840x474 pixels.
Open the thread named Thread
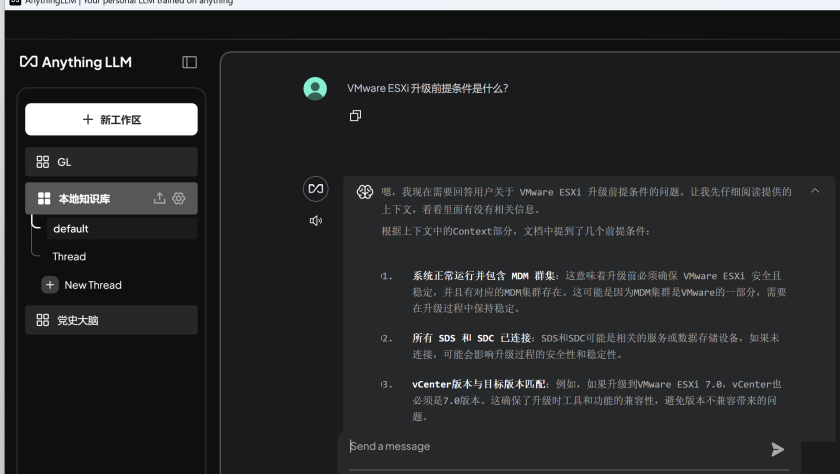click(69, 257)
